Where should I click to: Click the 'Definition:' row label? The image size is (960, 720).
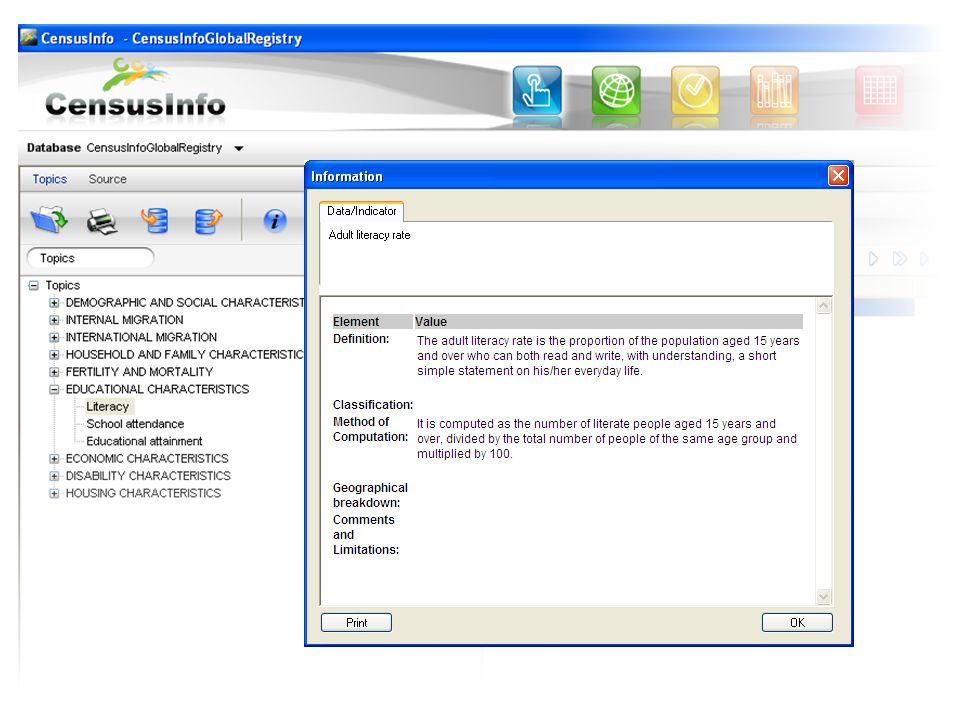pos(361,339)
